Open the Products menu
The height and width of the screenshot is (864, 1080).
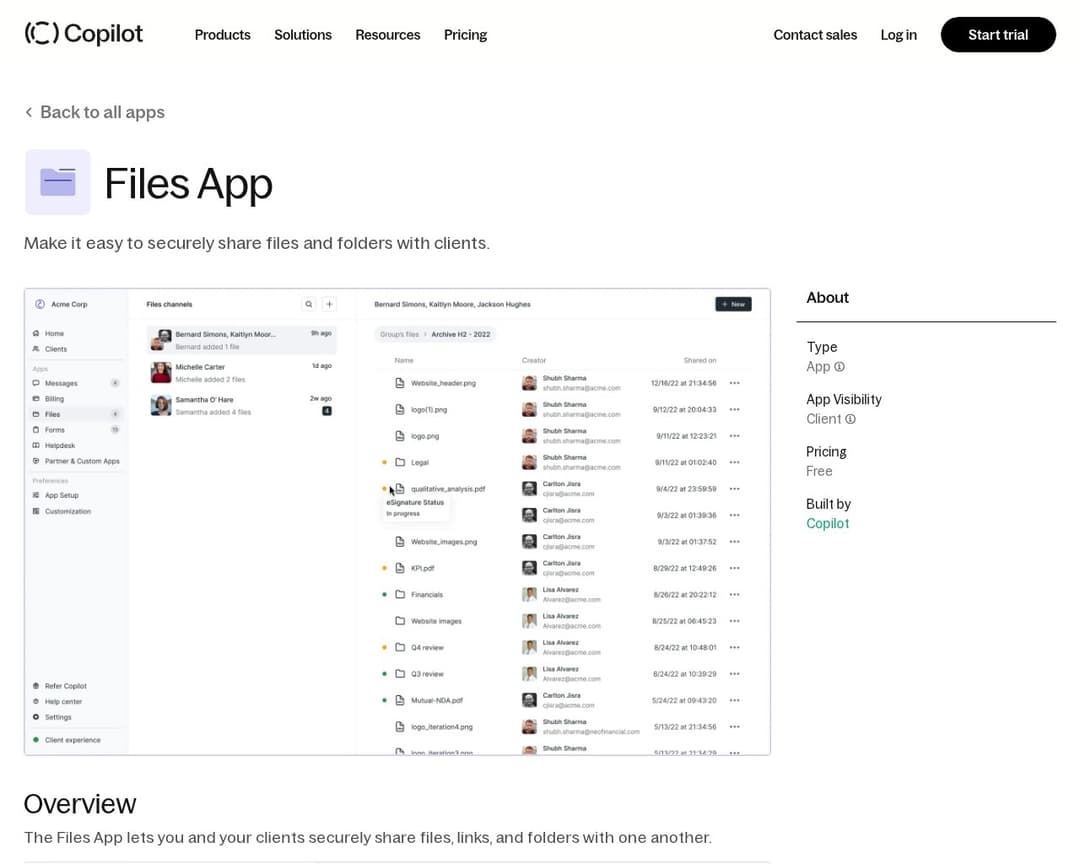tap(222, 35)
